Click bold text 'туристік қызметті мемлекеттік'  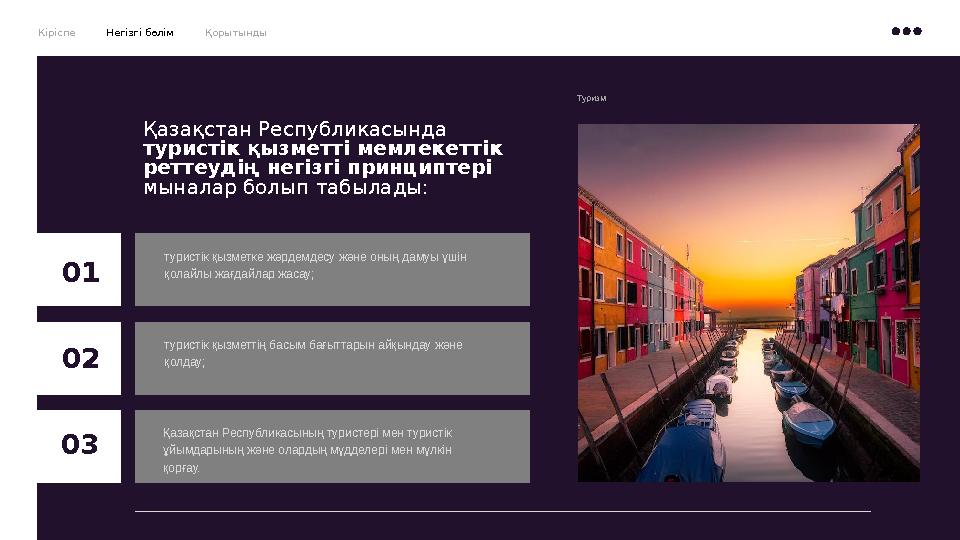coord(323,149)
